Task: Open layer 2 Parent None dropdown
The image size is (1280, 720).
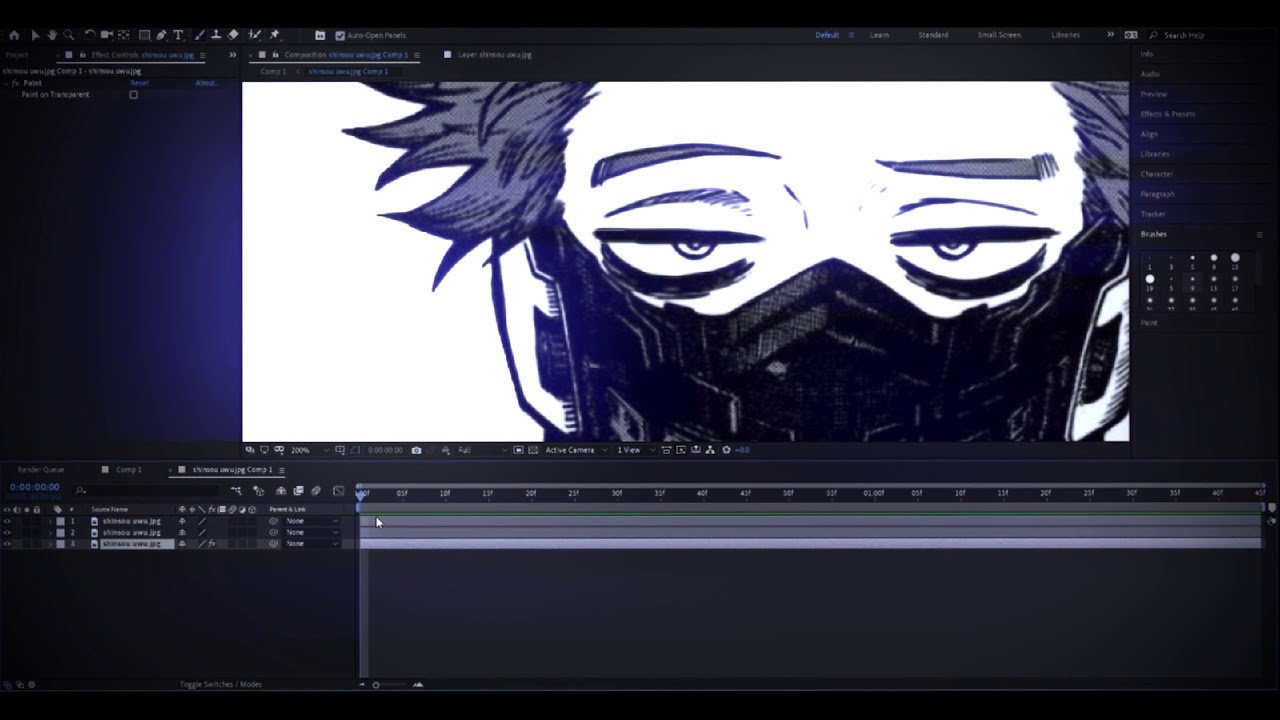Action: point(312,533)
